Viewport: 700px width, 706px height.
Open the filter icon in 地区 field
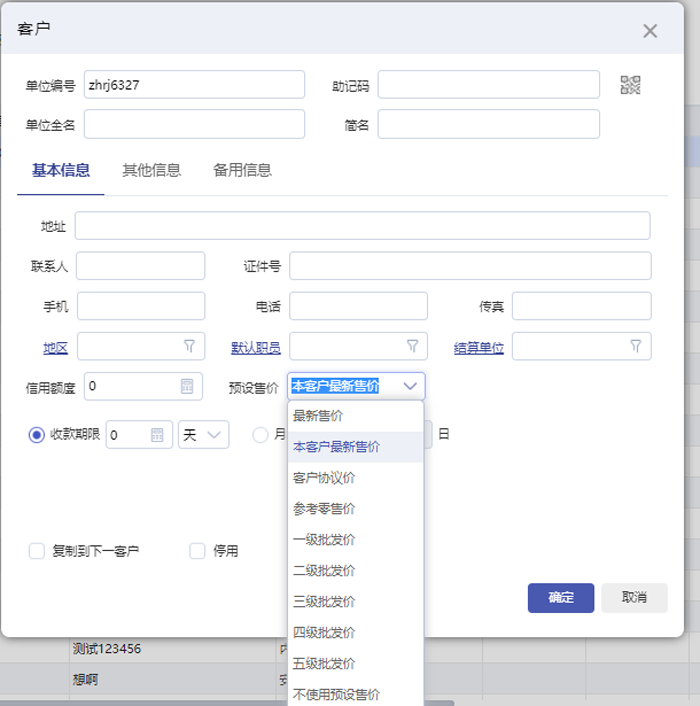point(190,346)
